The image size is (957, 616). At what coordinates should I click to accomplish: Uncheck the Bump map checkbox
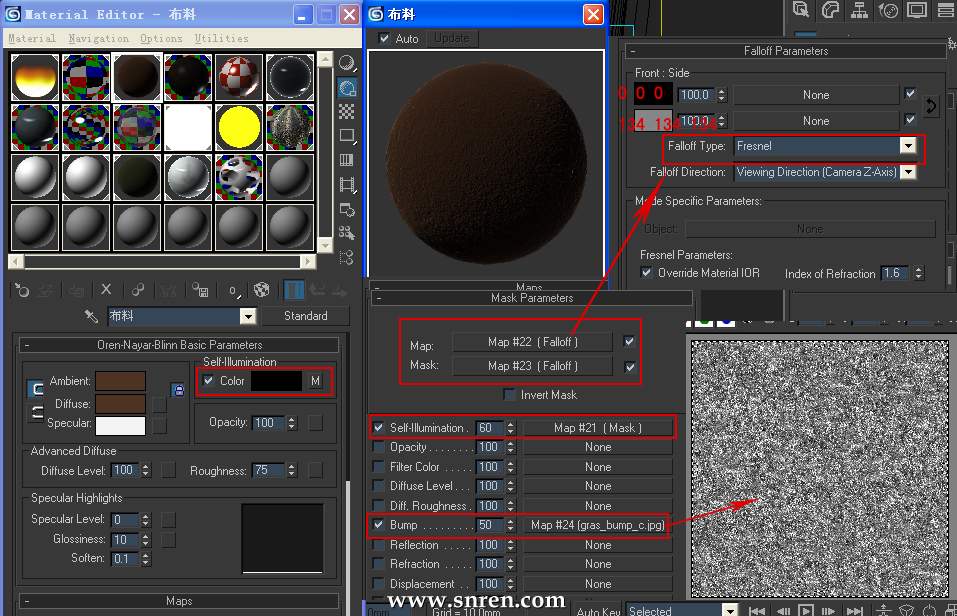[378, 524]
